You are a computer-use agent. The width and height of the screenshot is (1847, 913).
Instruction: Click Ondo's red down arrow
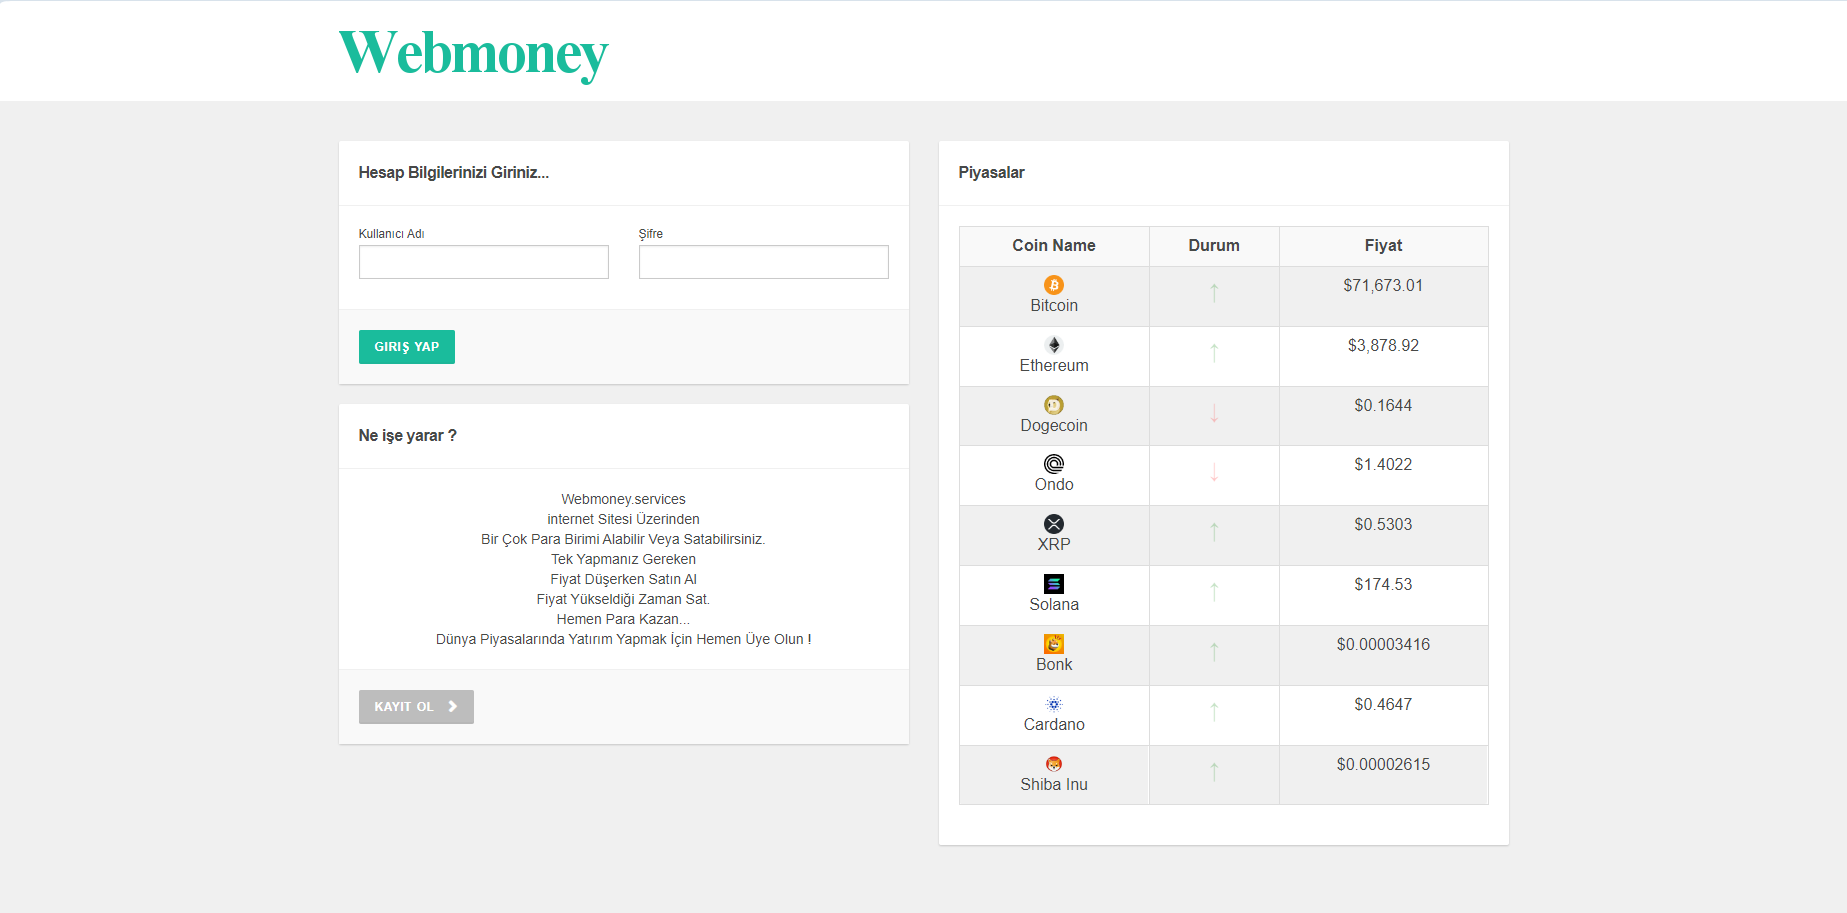(1214, 472)
